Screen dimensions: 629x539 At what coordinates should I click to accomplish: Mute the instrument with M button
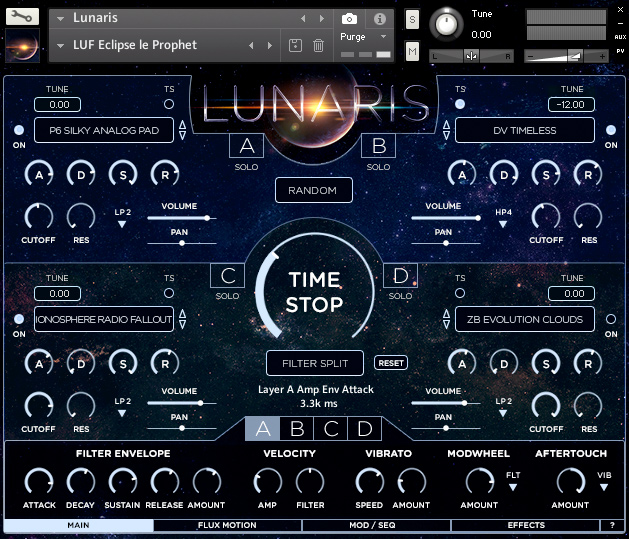[x=412, y=51]
